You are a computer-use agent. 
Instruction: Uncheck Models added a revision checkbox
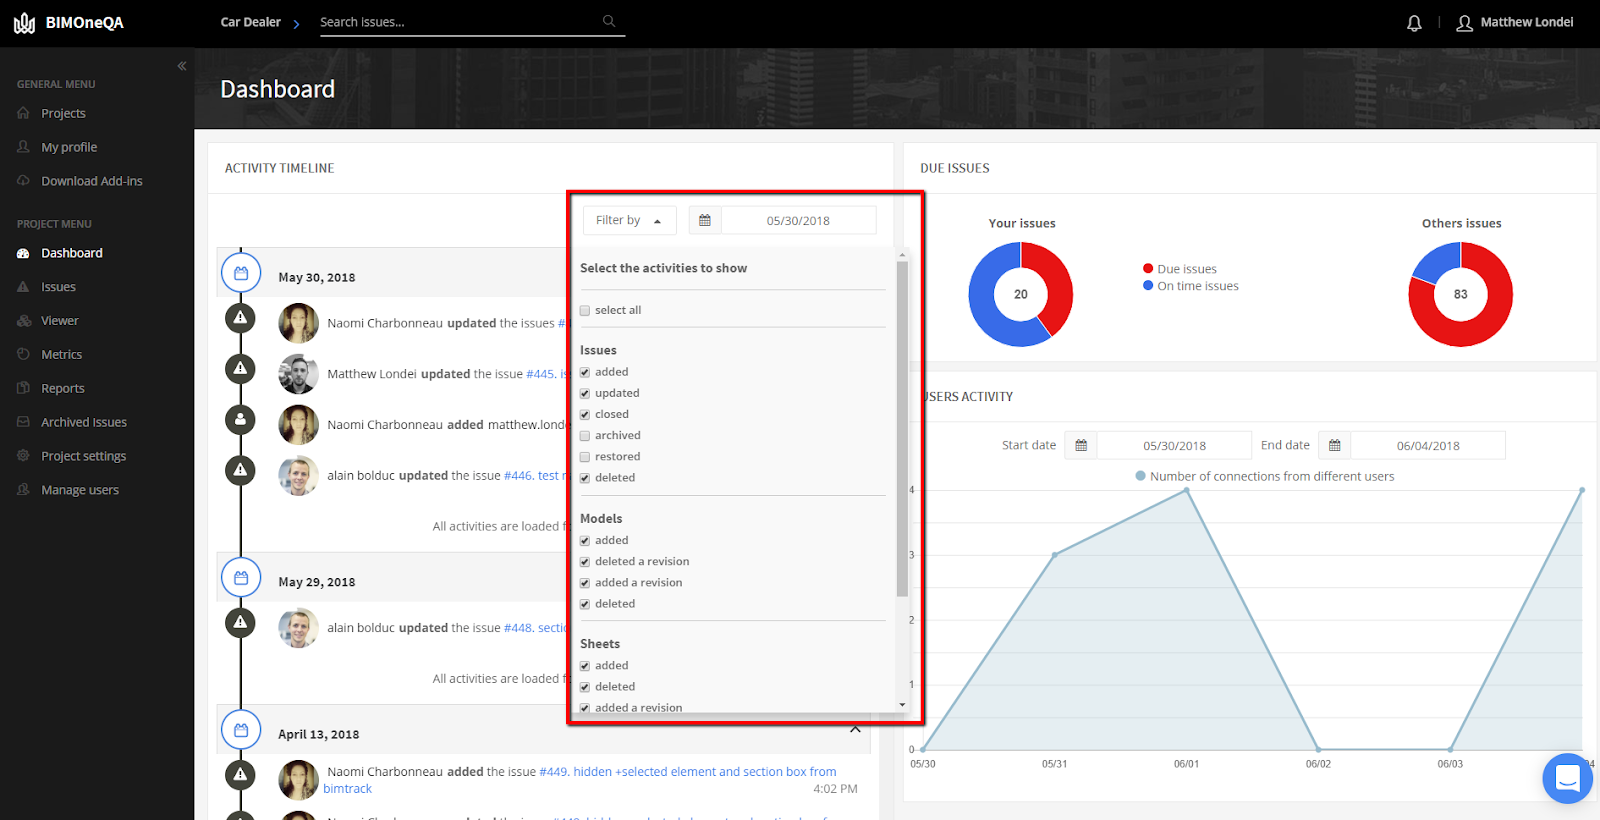click(585, 583)
